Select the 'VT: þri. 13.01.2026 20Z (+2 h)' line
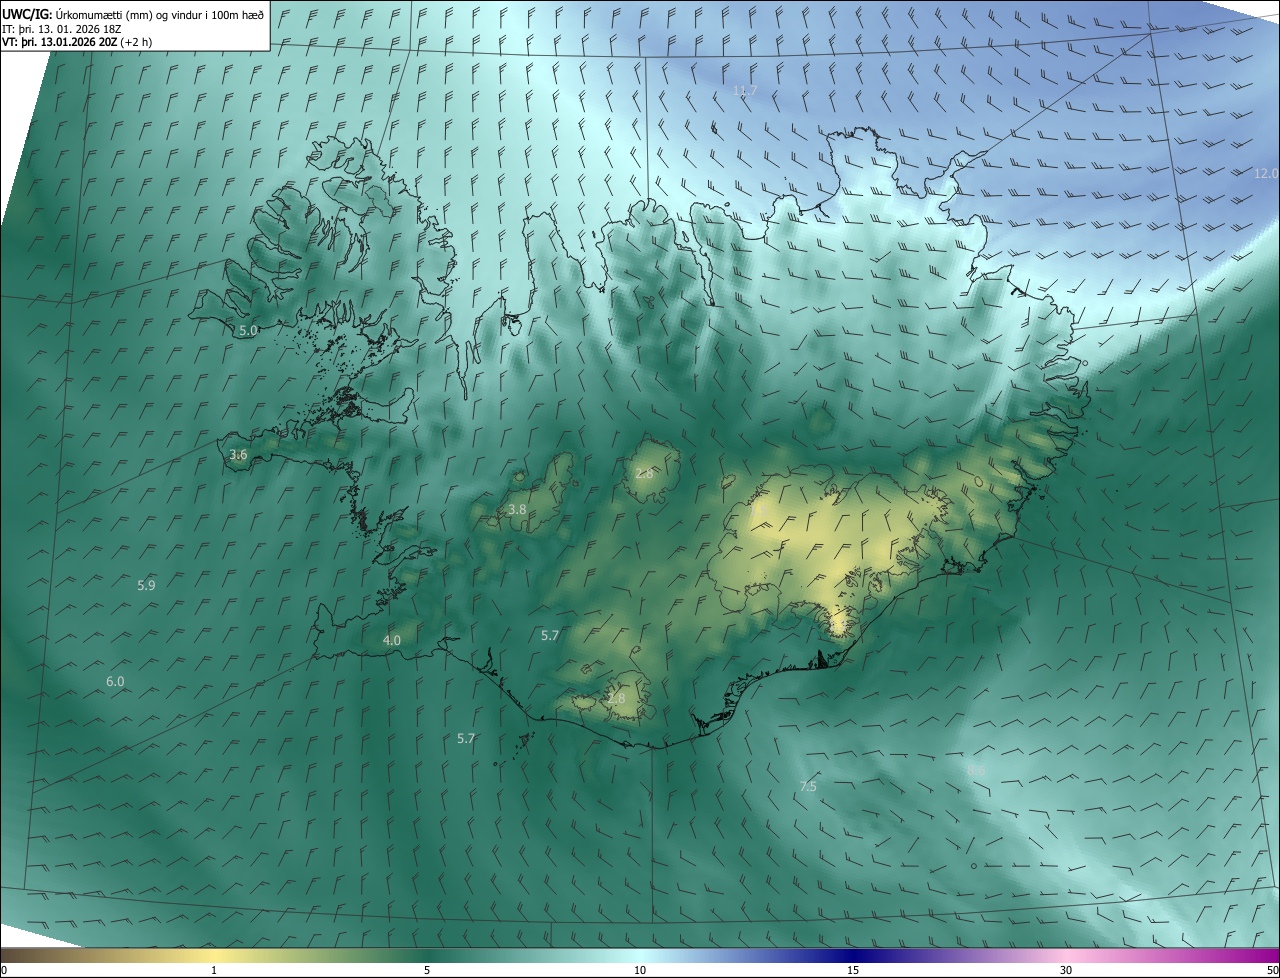Image resolution: width=1280 pixels, height=978 pixels. pos(77,42)
